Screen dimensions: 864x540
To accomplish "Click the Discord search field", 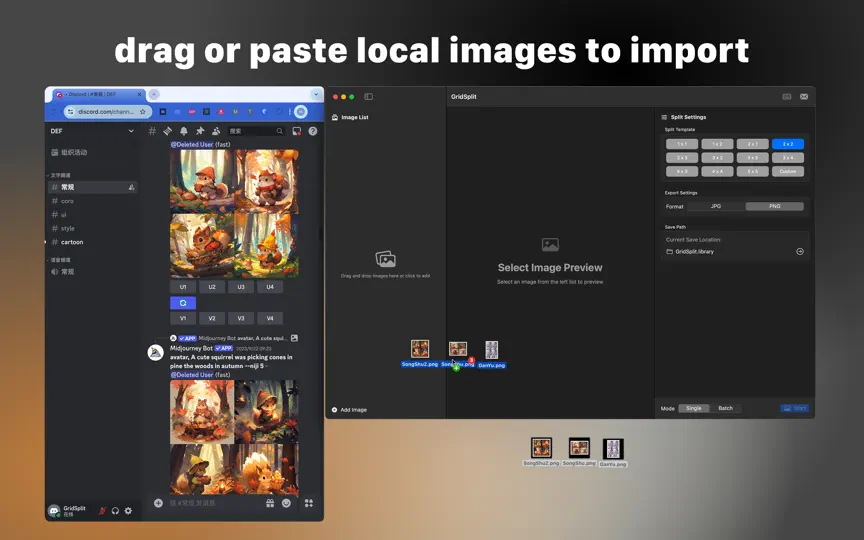I will [256, 131].
